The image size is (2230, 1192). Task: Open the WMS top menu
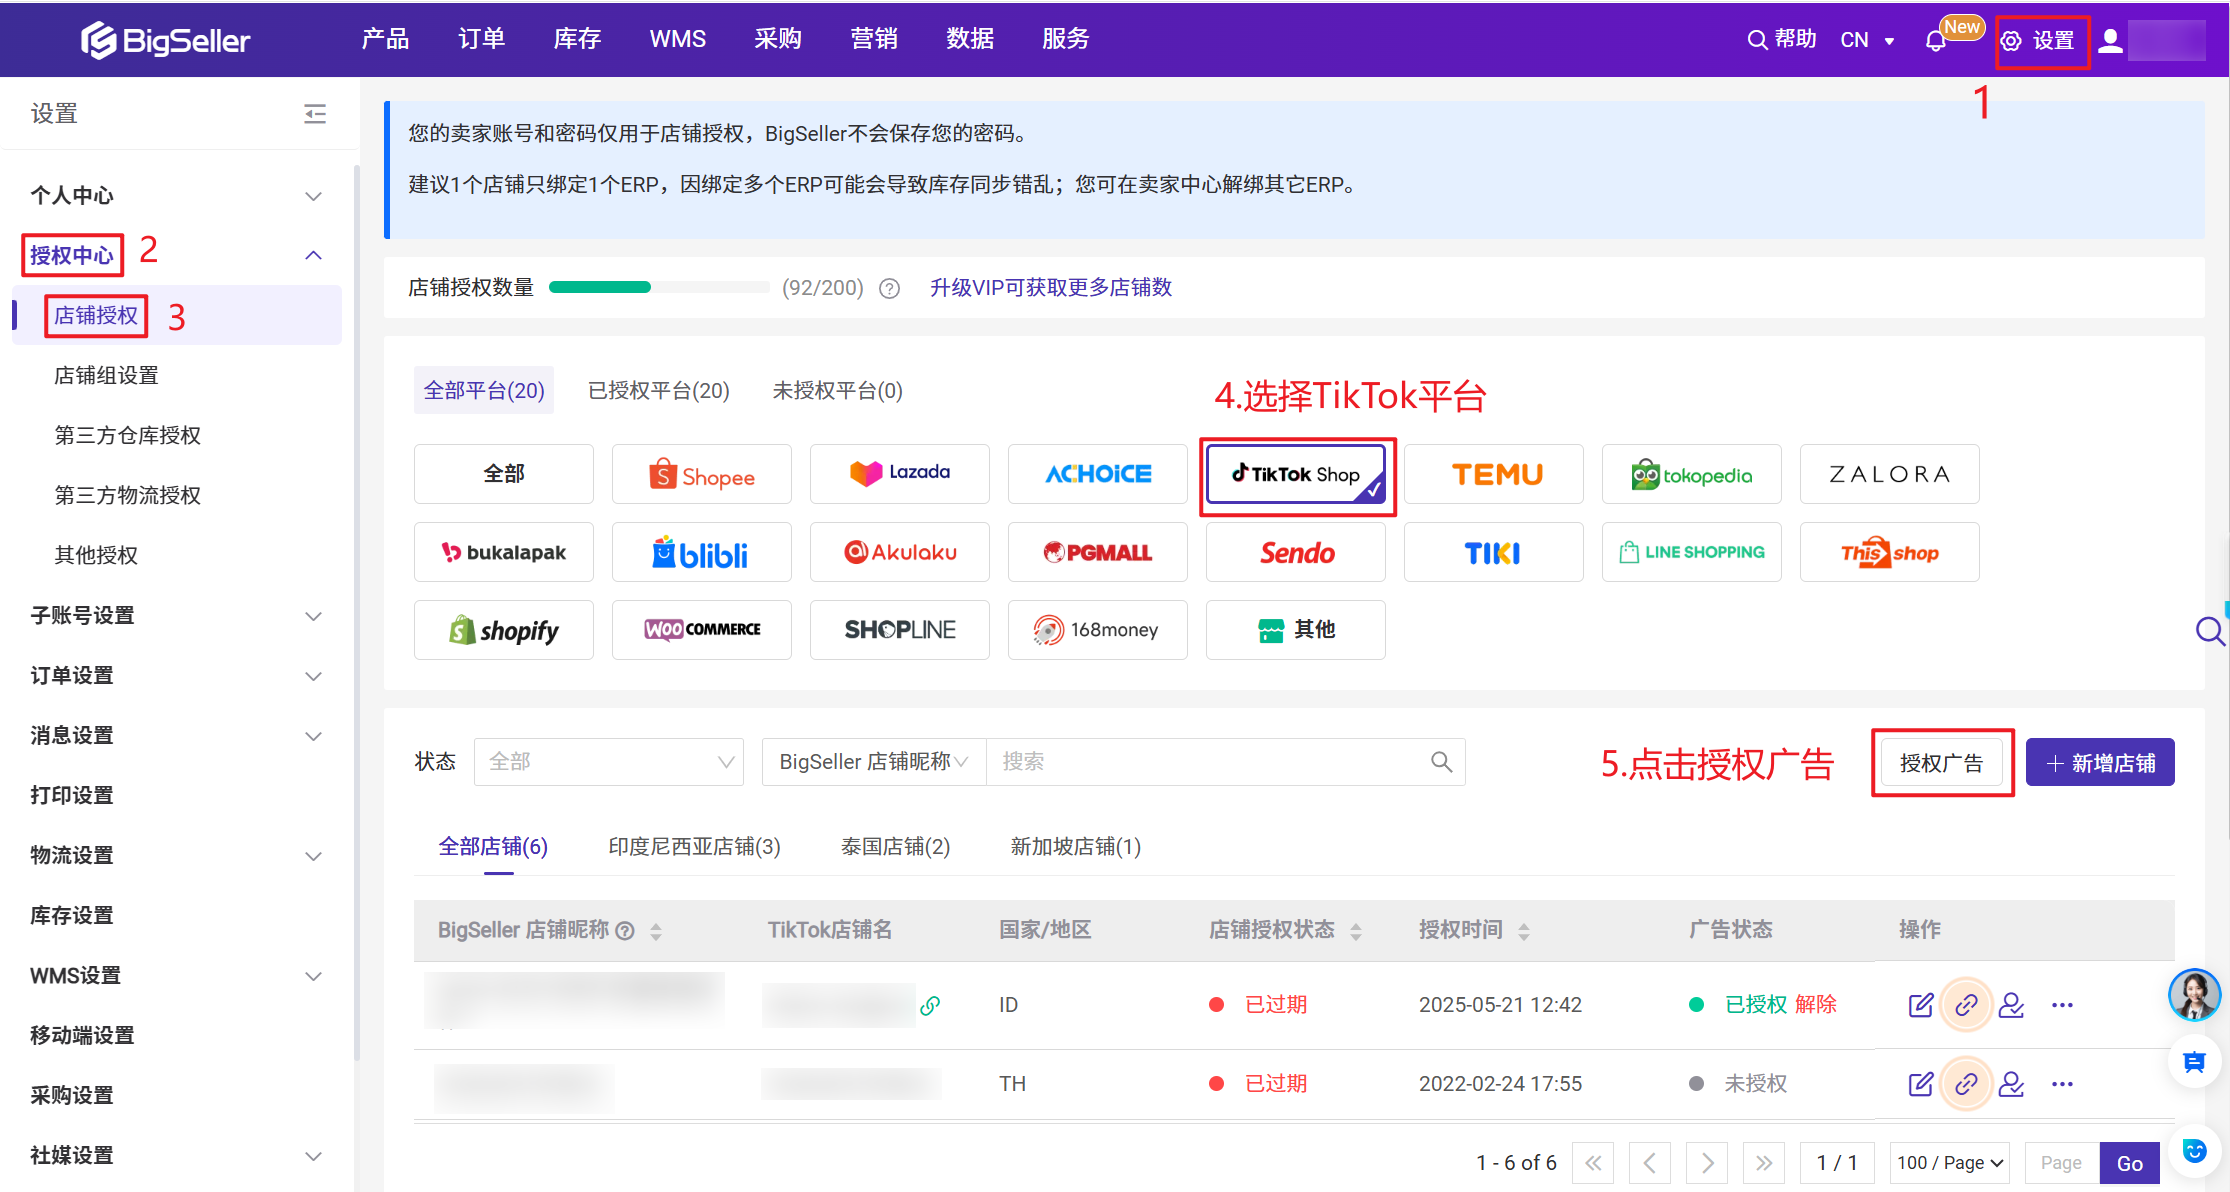click(x=678, y=39)
